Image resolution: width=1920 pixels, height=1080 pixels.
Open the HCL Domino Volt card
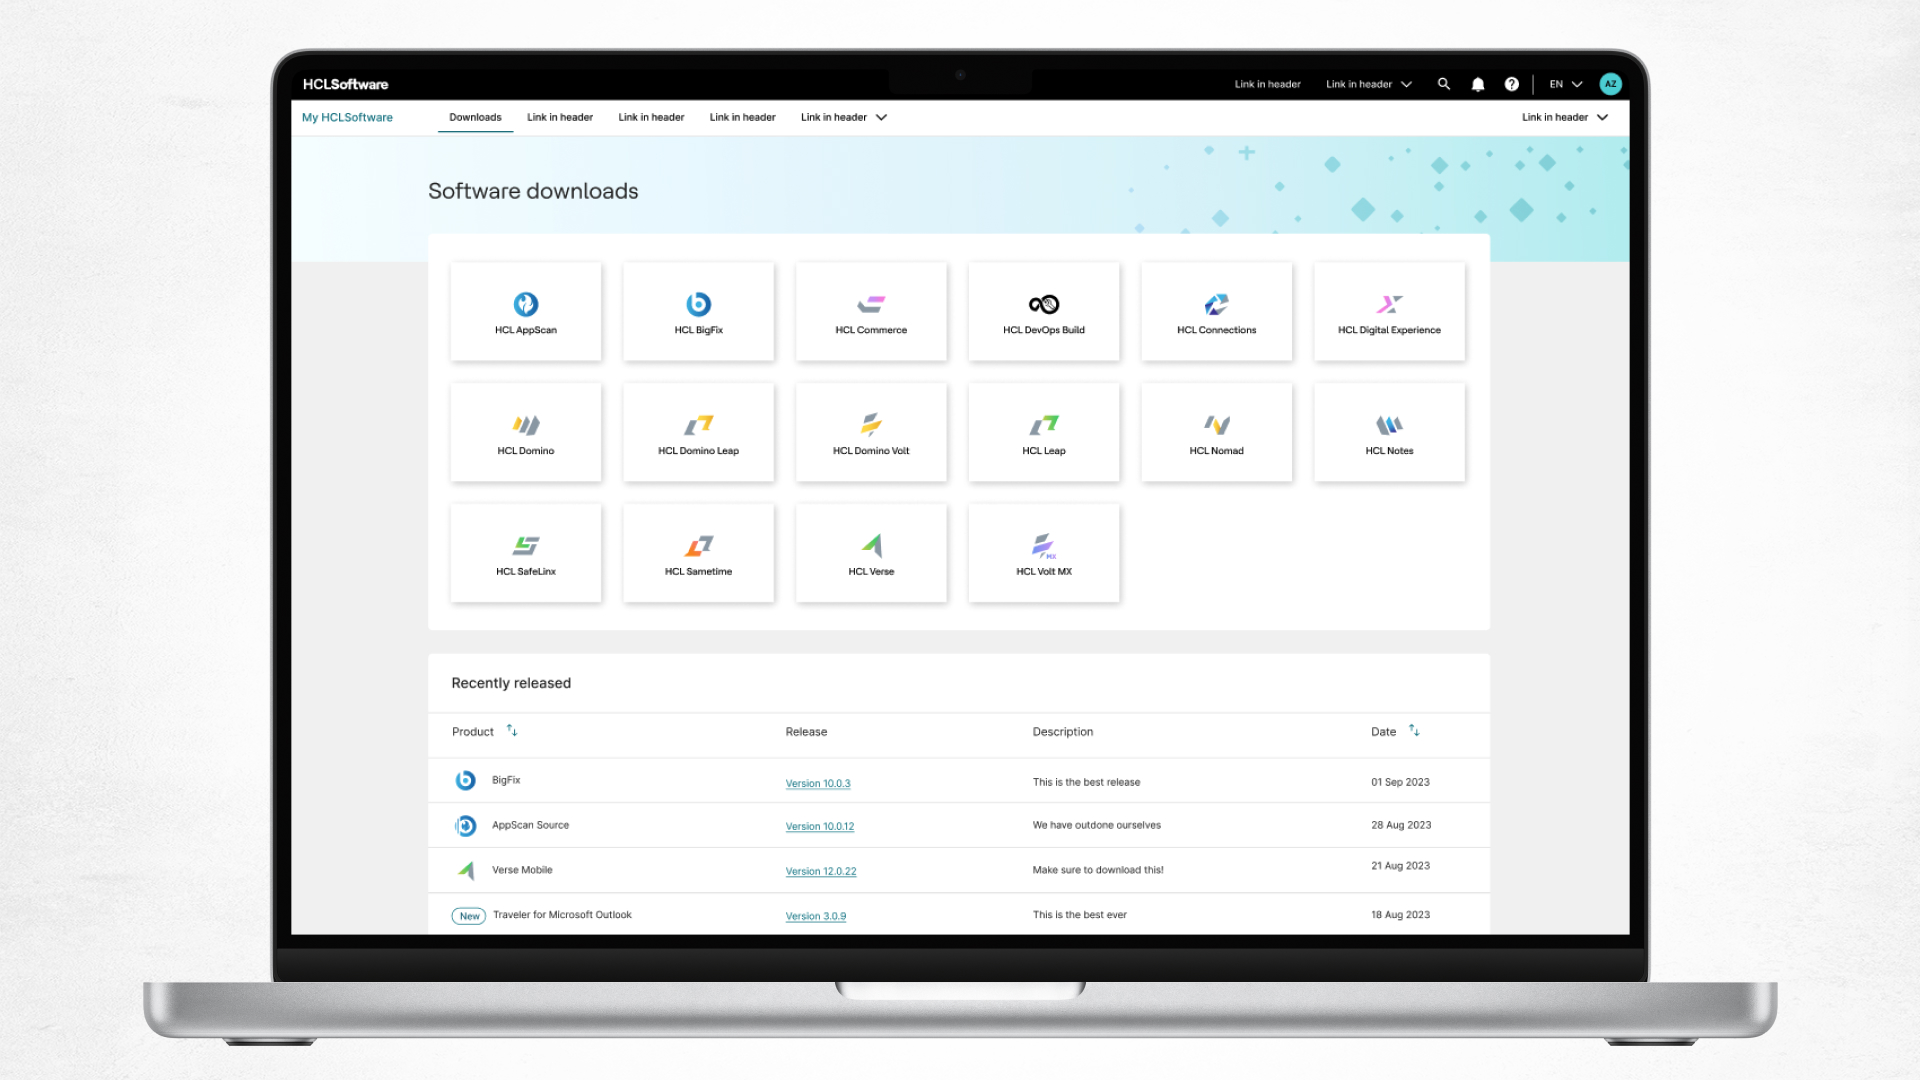pos(871,433)
